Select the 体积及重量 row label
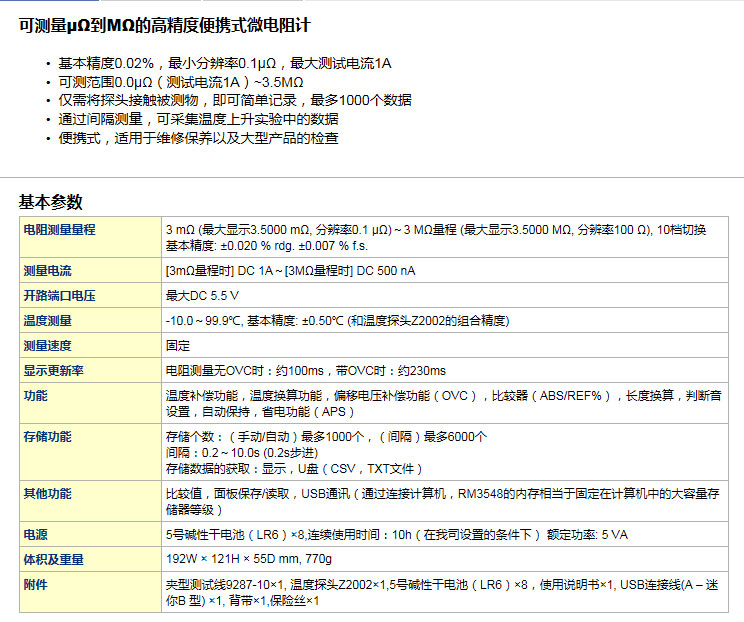 (53, 560)
